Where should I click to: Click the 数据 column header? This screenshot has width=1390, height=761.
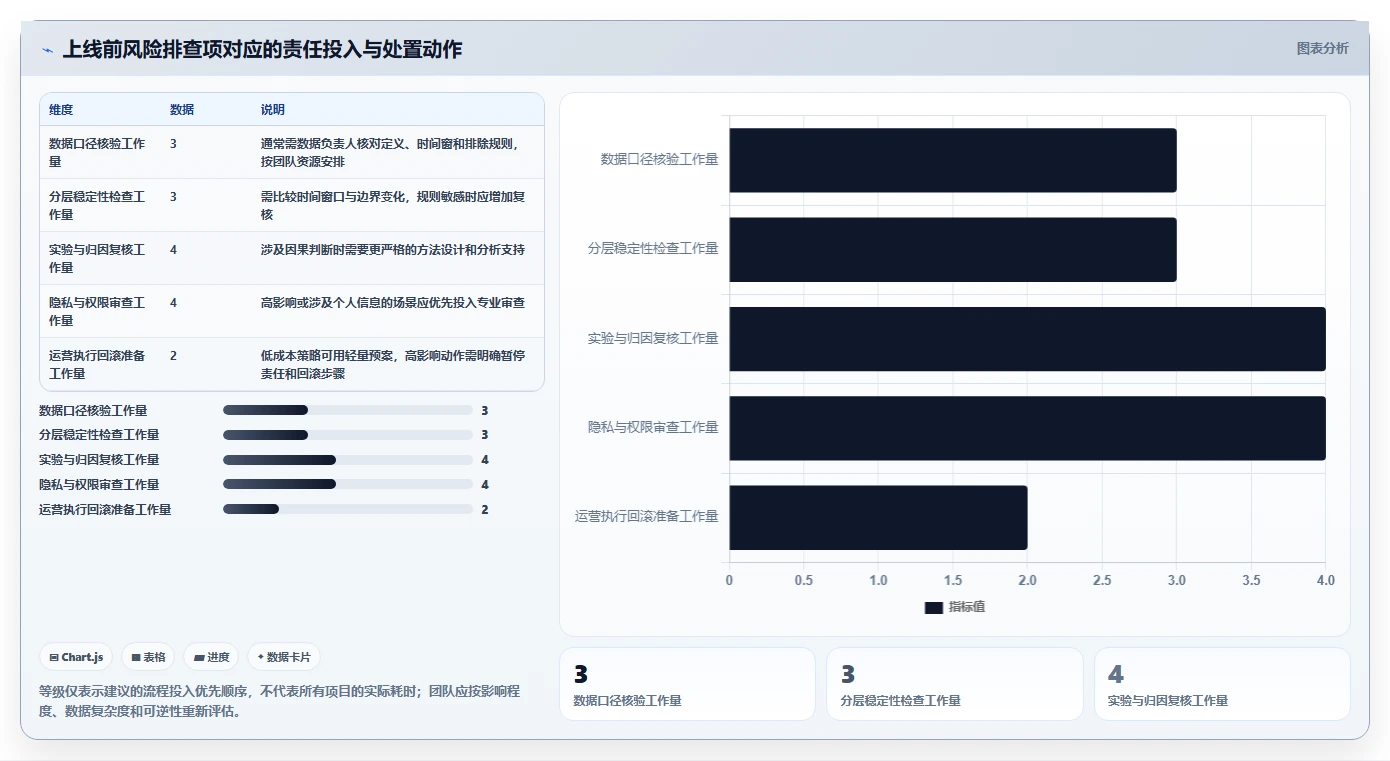(182, 110)
